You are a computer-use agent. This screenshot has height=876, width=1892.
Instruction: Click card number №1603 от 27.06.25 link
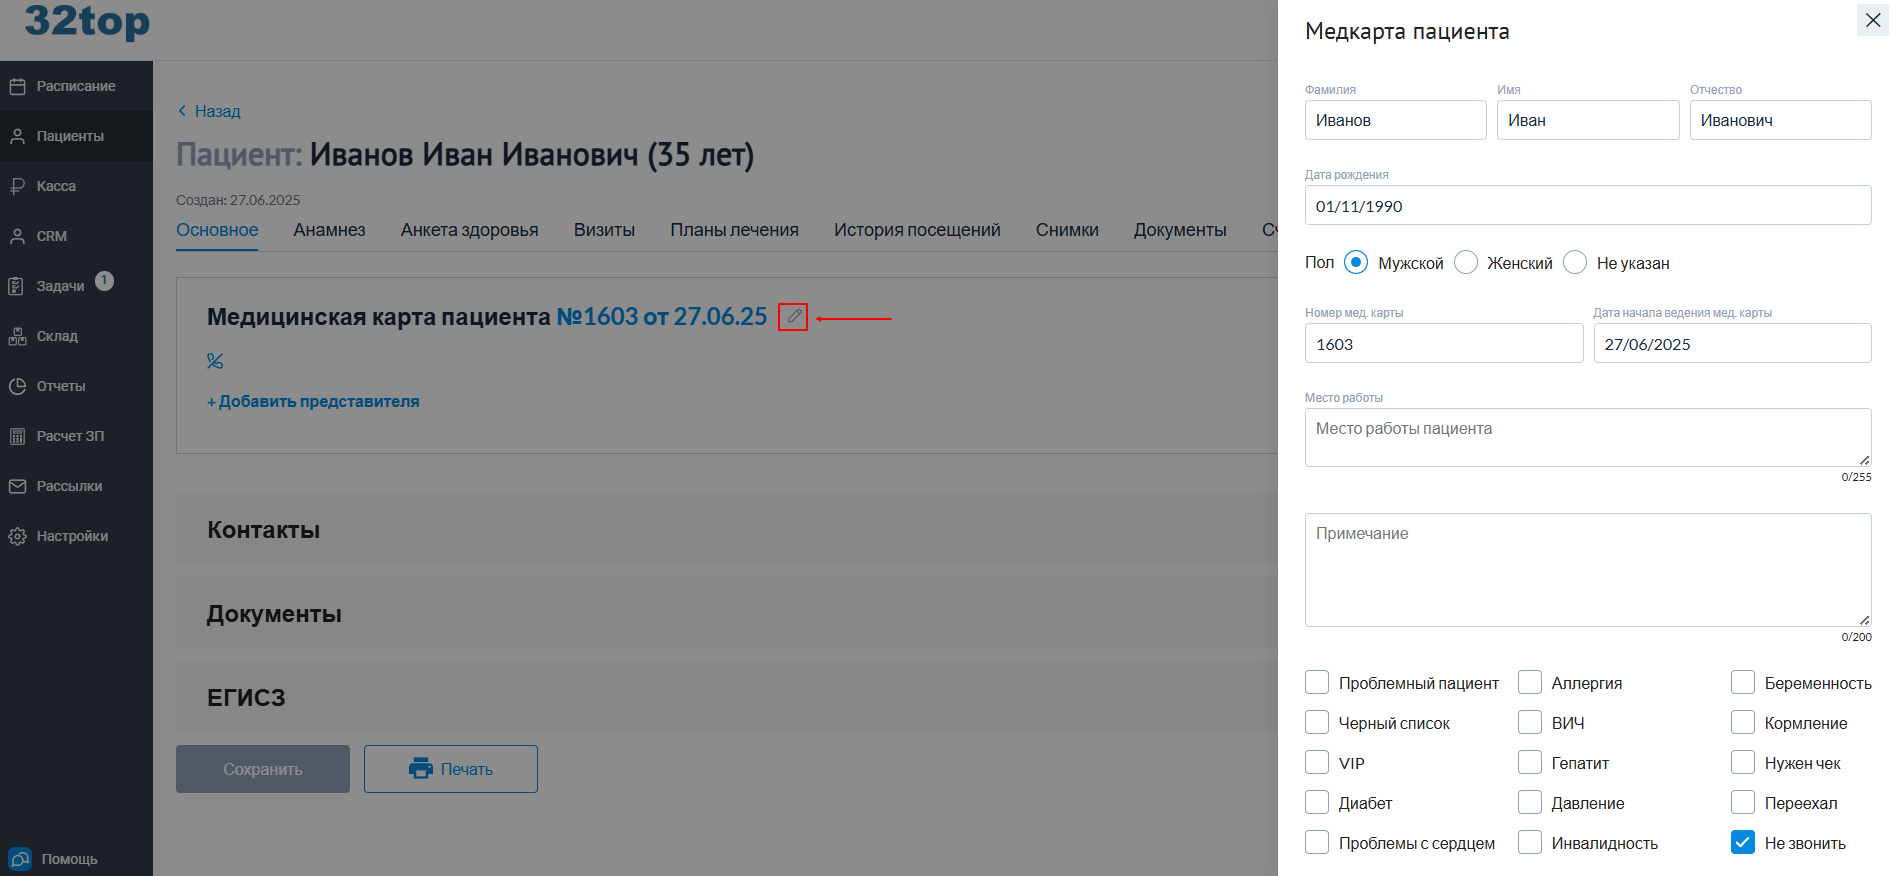[x=662, y=317]
